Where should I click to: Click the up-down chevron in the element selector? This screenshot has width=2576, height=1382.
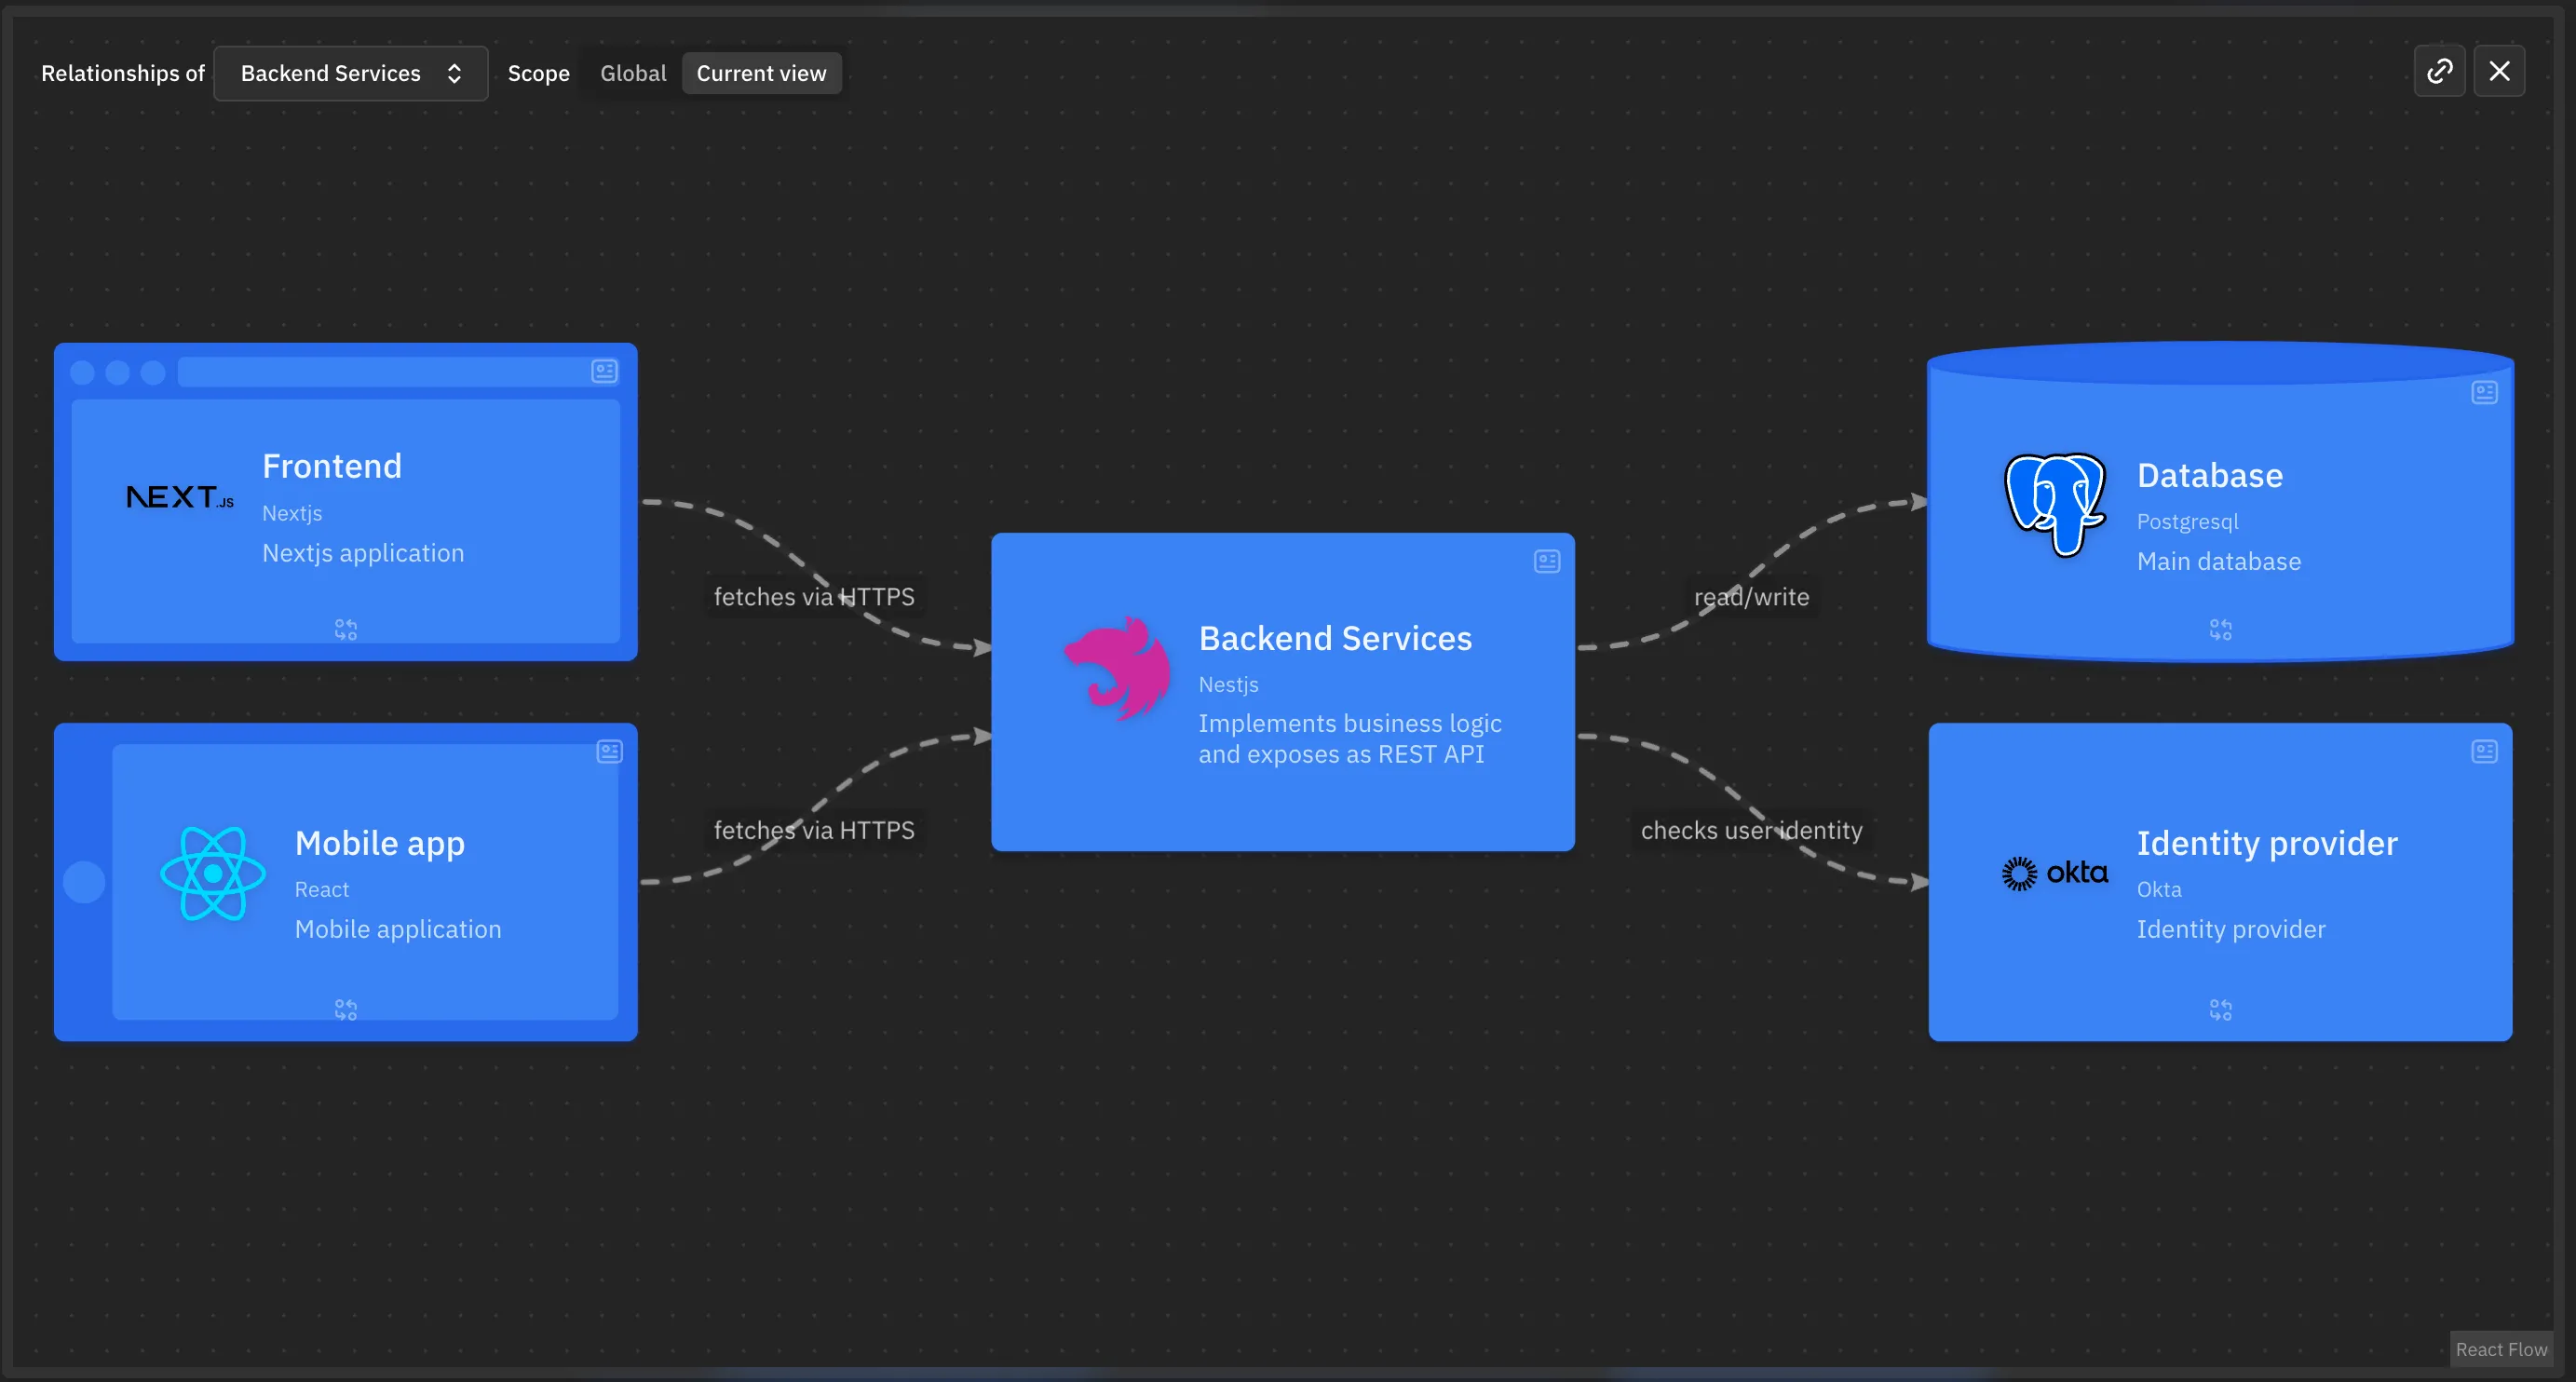[x=454, y=74]
